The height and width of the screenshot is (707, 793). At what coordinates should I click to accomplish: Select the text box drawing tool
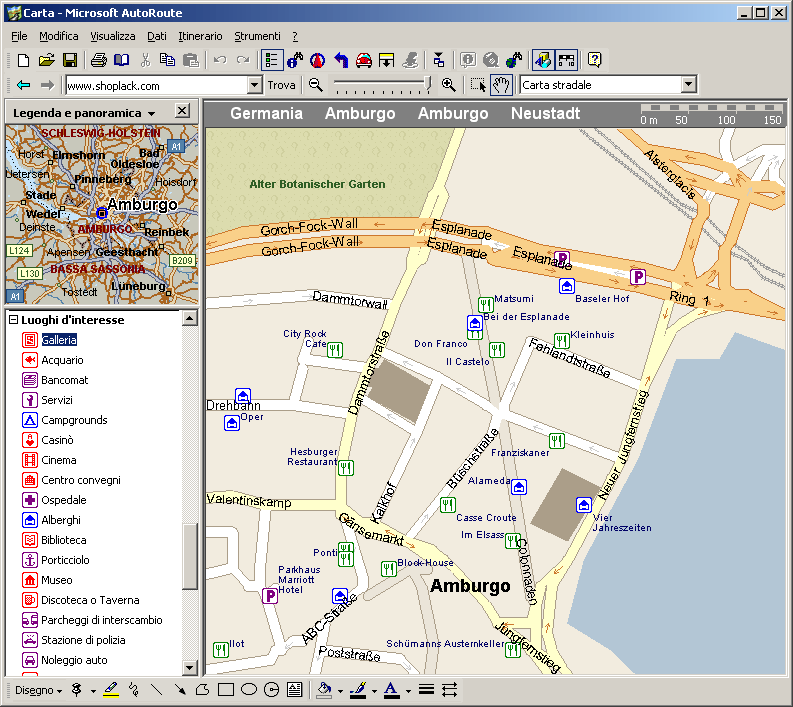294,690
